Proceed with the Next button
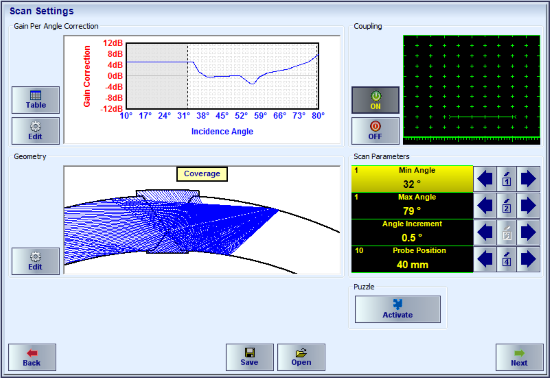 [x=519, y=357]
